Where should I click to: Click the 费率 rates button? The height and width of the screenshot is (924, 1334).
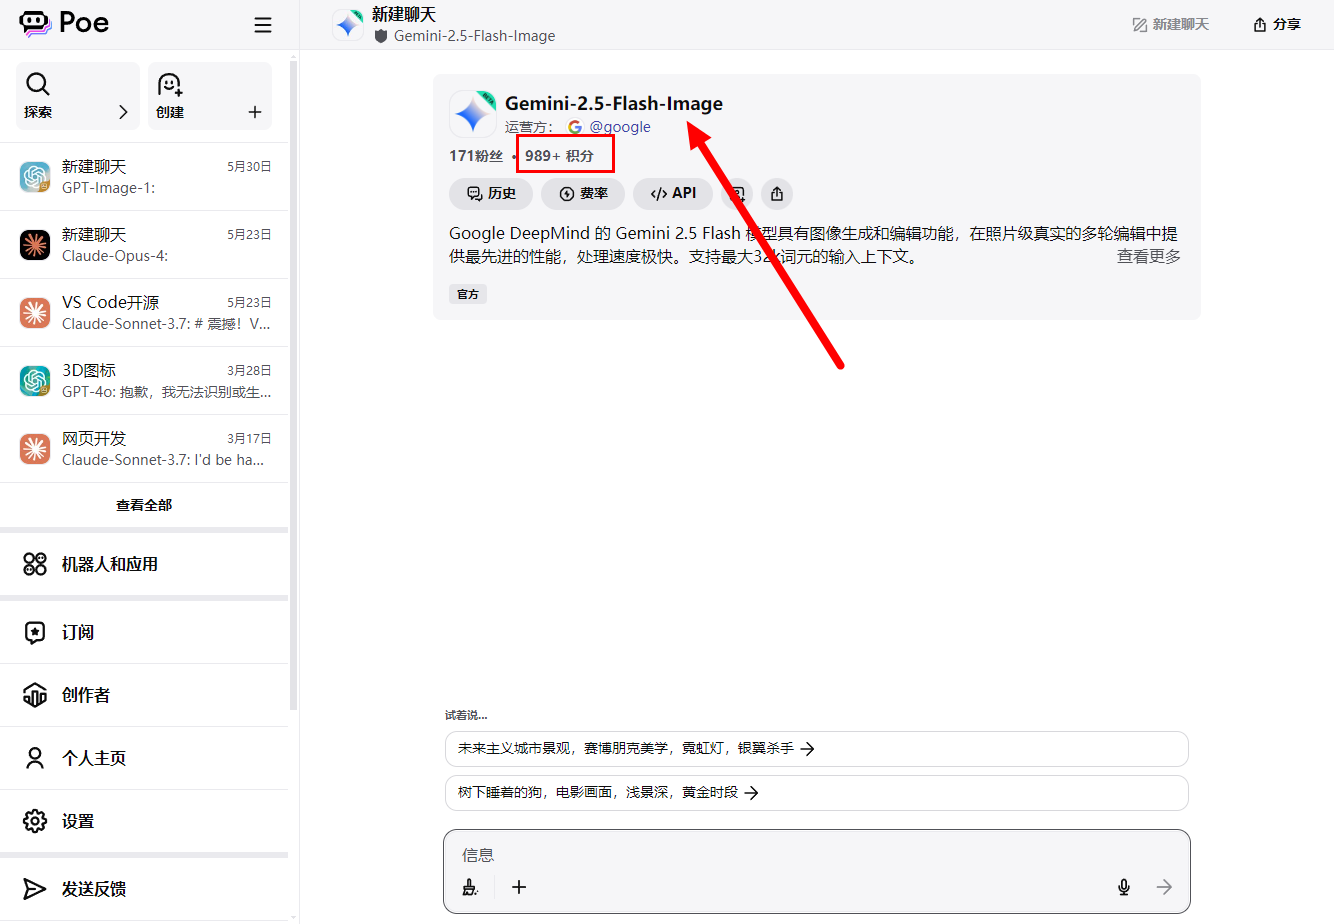583,194
